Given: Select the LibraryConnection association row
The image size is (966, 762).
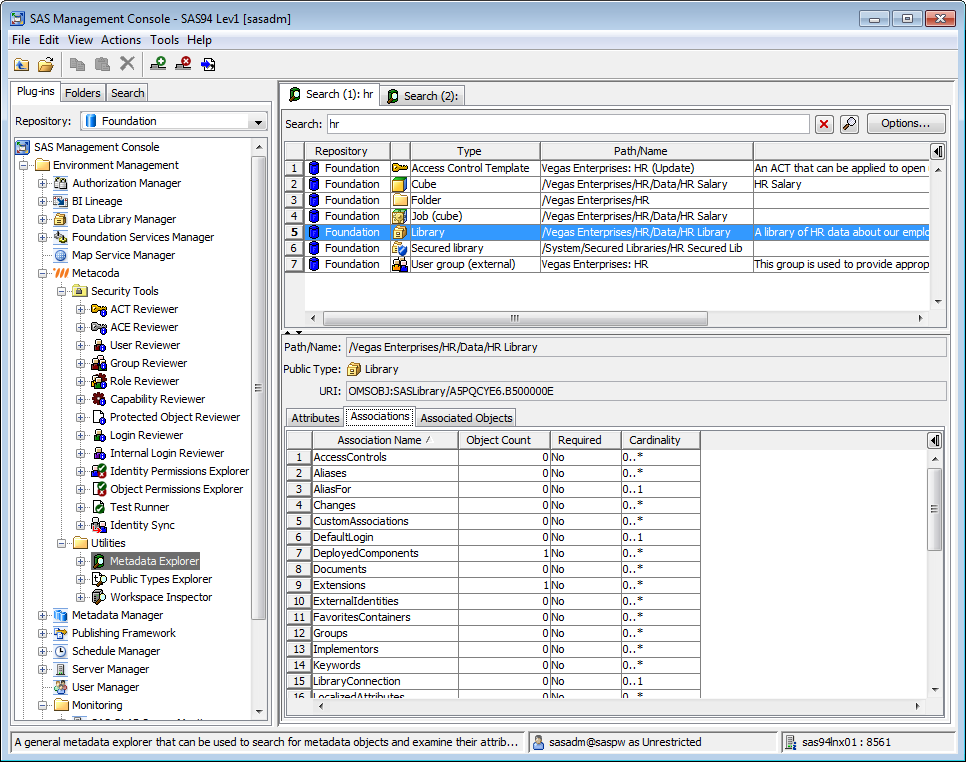Looking at the screenshot, I should click(x=493, y=681).
